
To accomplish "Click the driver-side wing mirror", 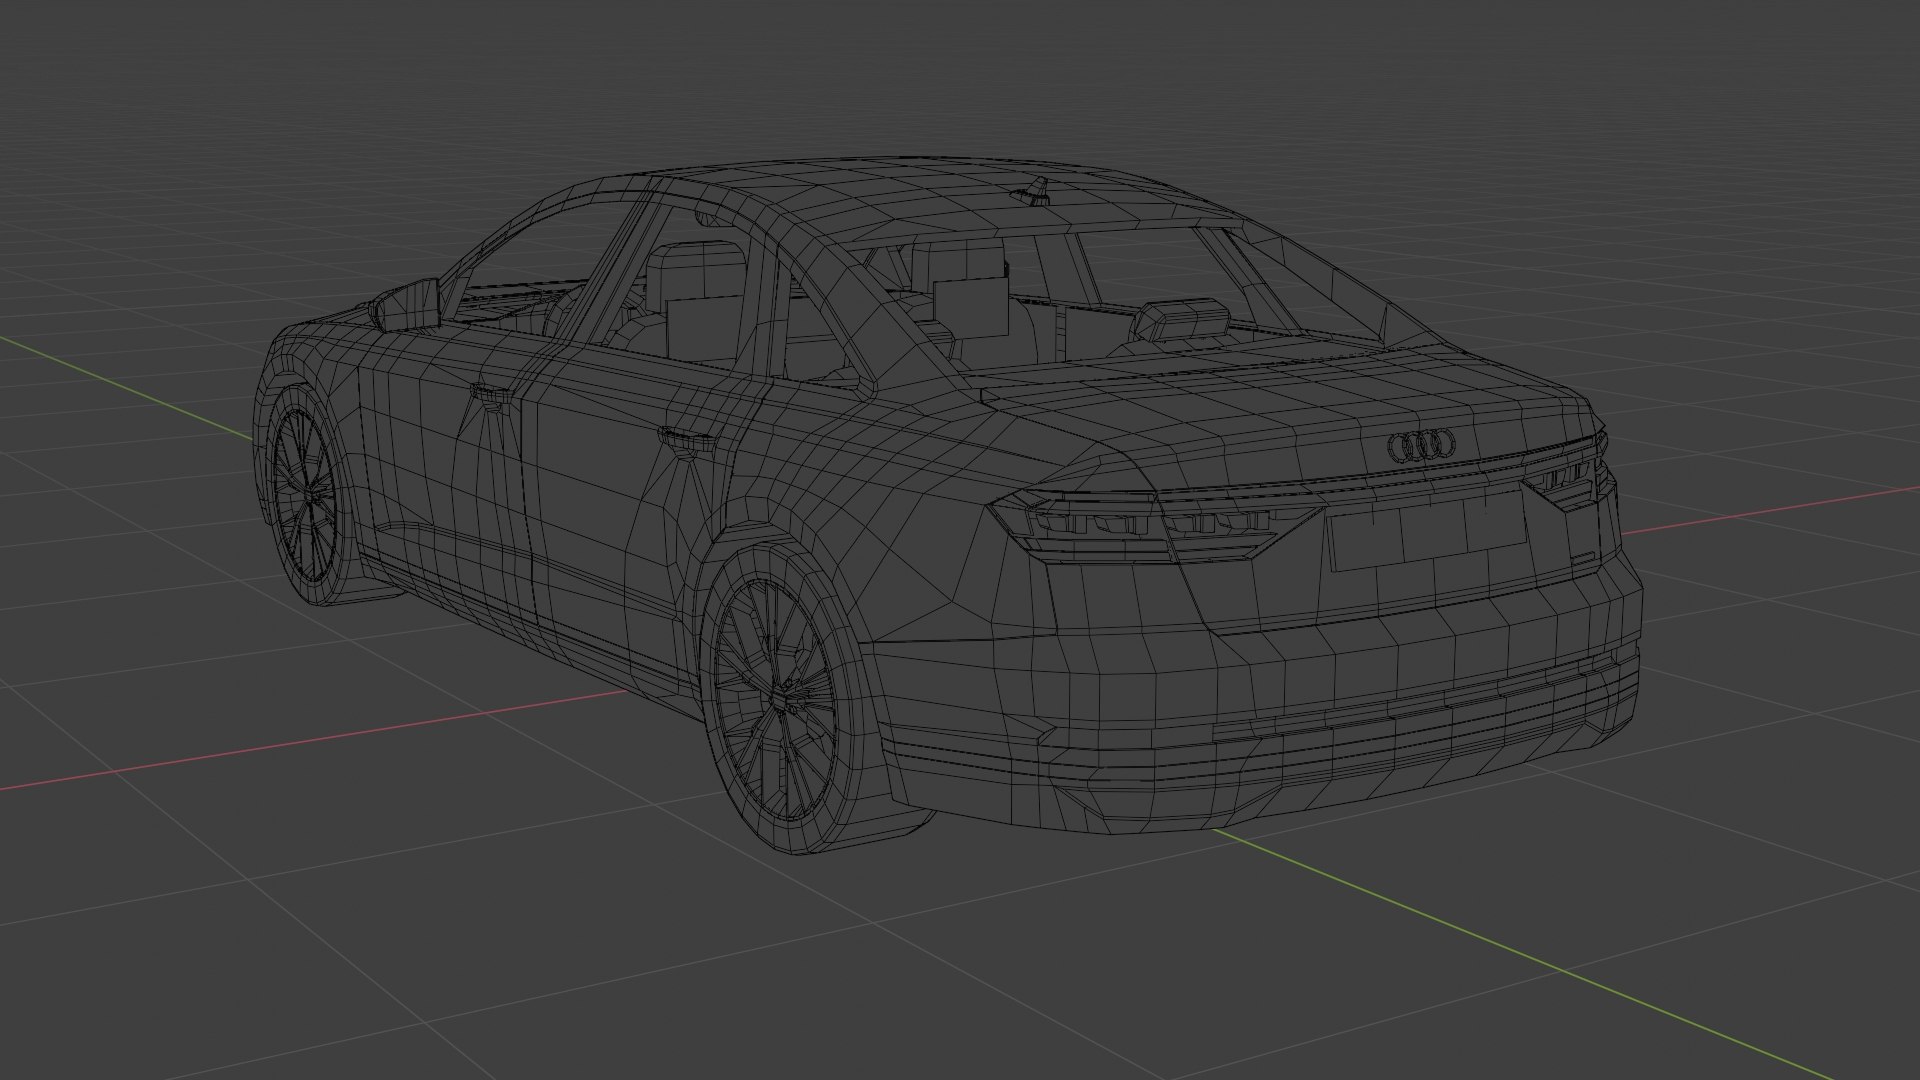I will [406, 305].
